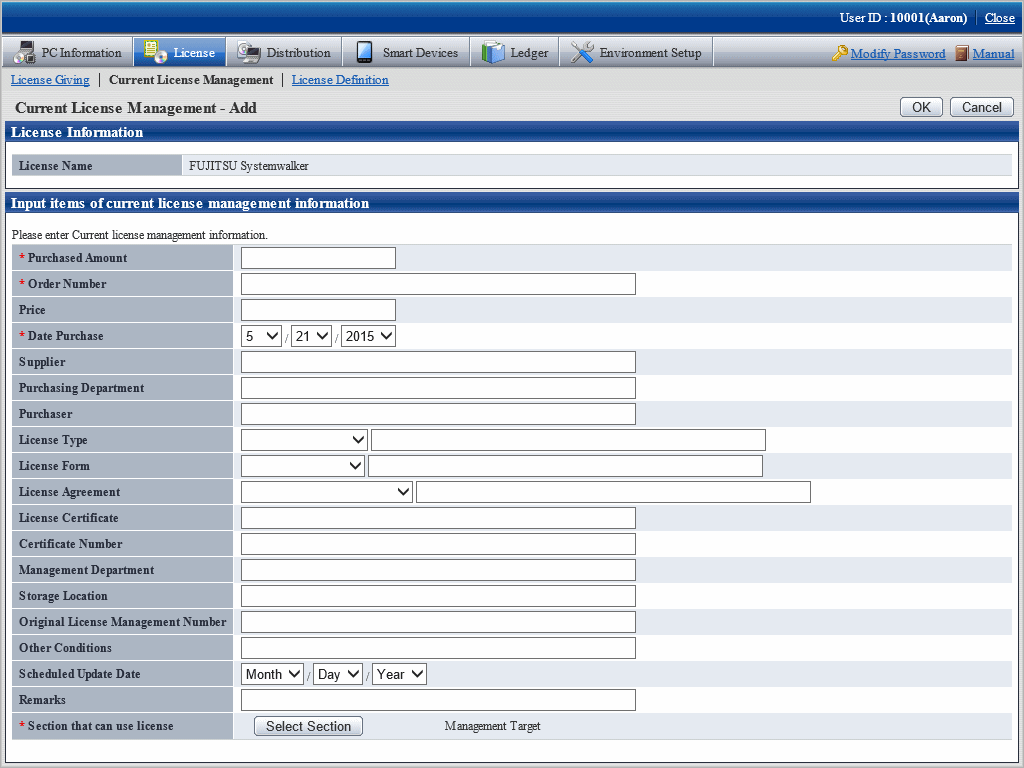This screenshot has width=1024, height=768.
Task: Open the Environment Setup tab
Action: point(636,52)
